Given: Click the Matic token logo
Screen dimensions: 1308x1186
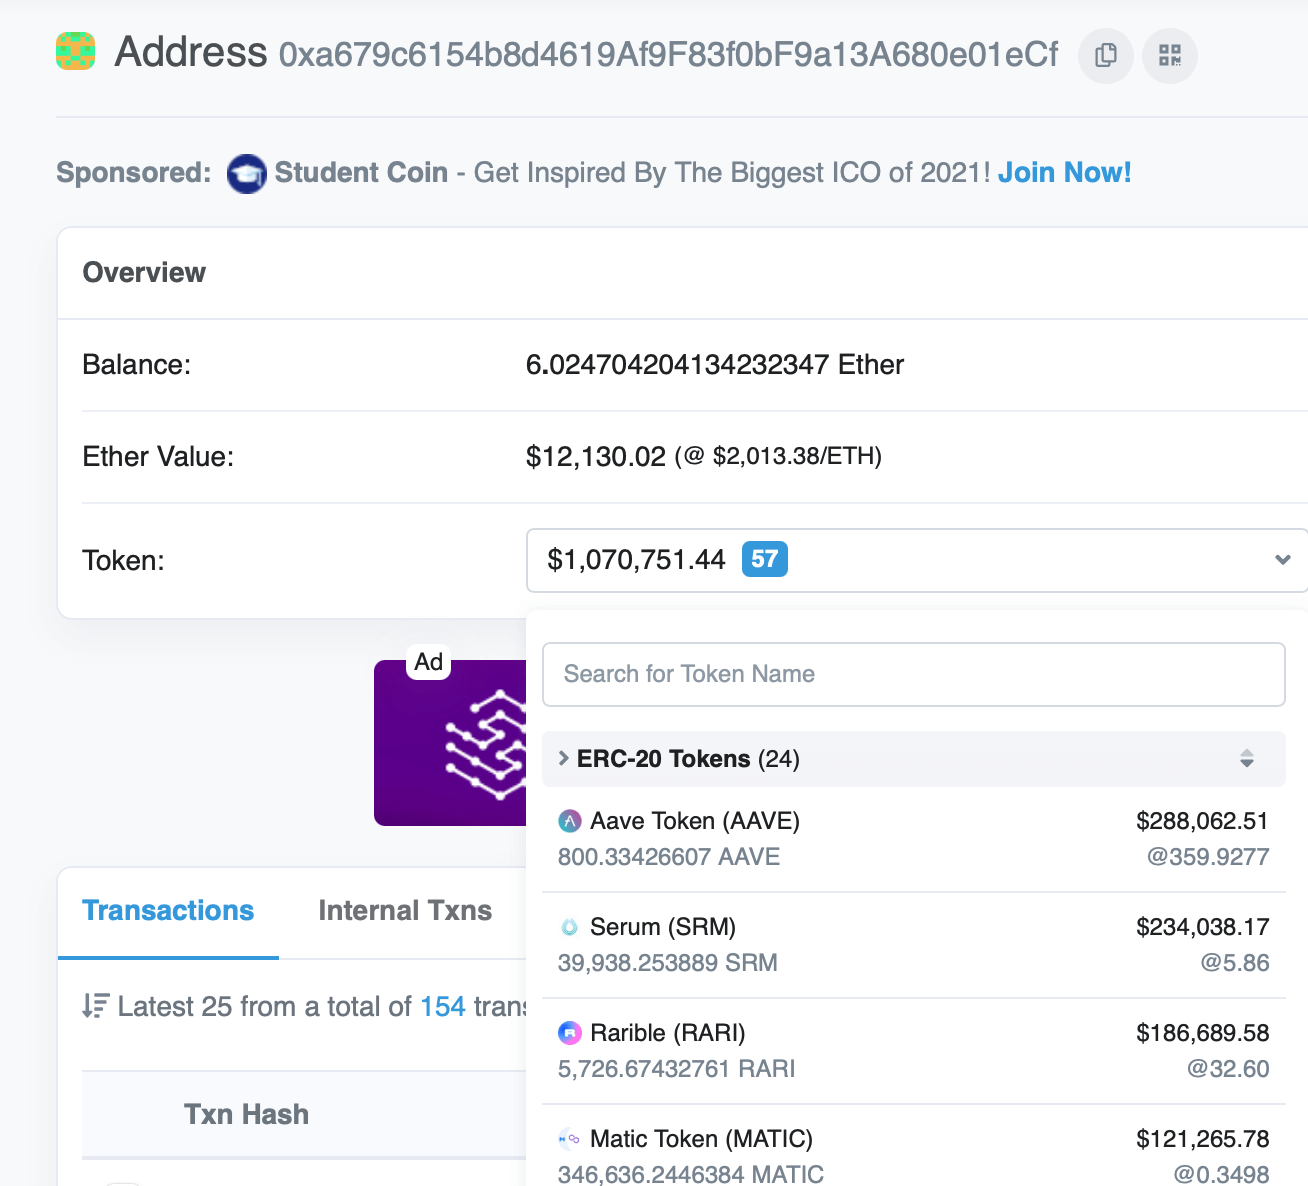Looking at the screenshot, I should tap(569, 1139).
